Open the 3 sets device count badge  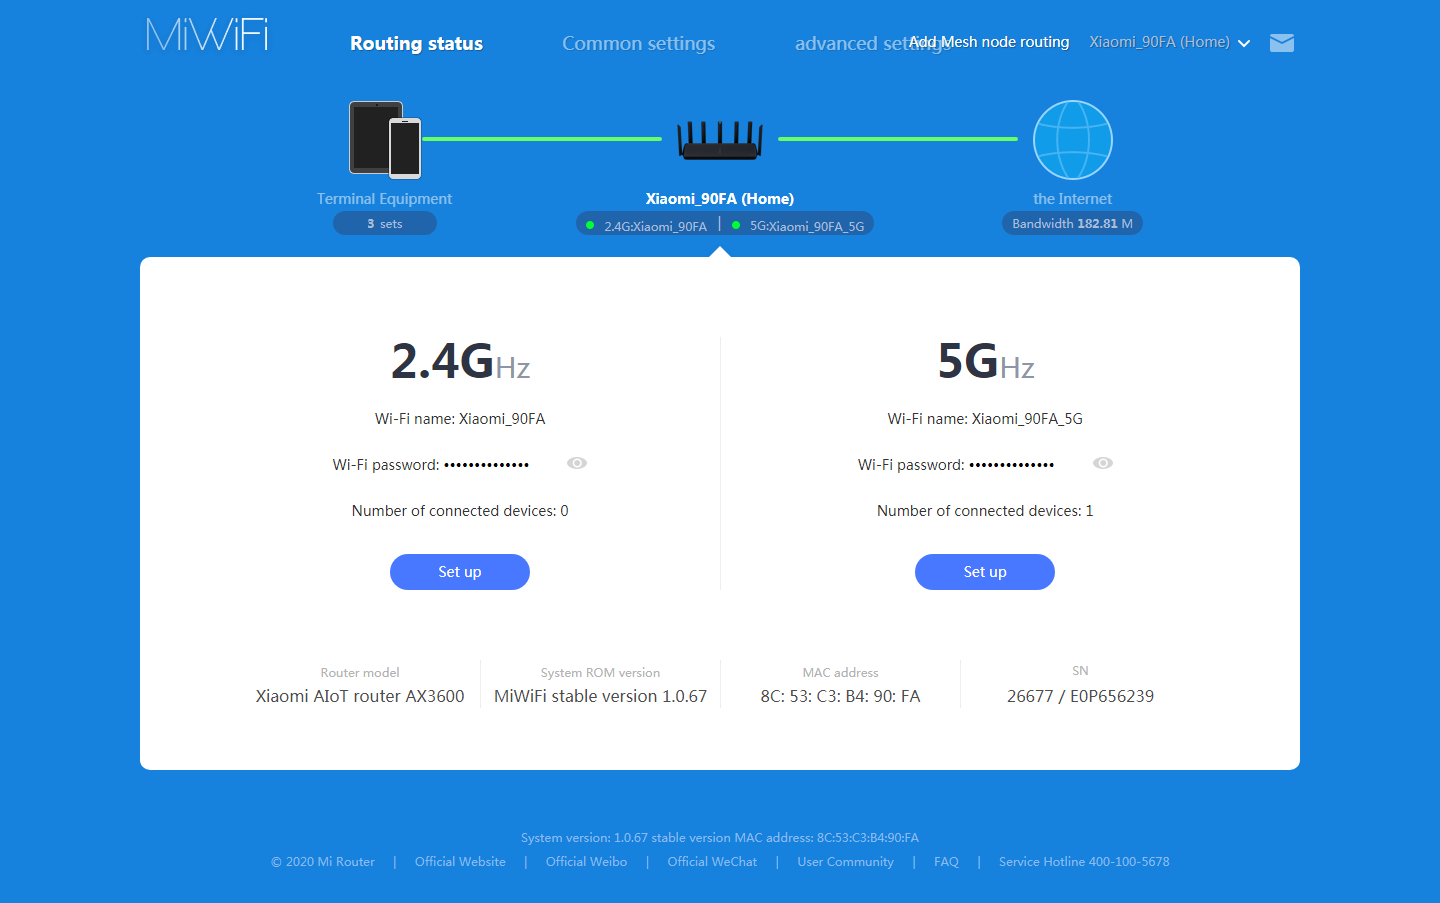coord(385,223)
